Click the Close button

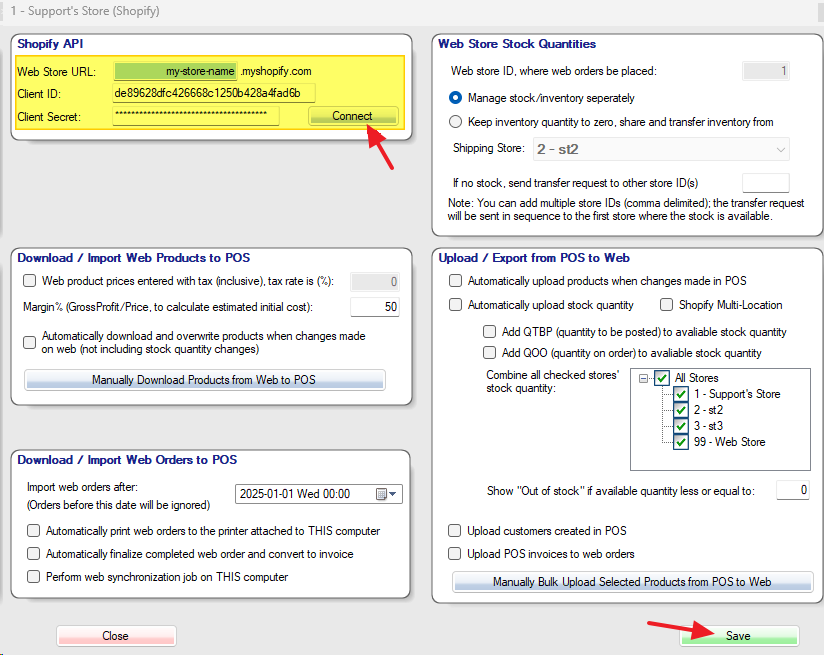(116, 636)
